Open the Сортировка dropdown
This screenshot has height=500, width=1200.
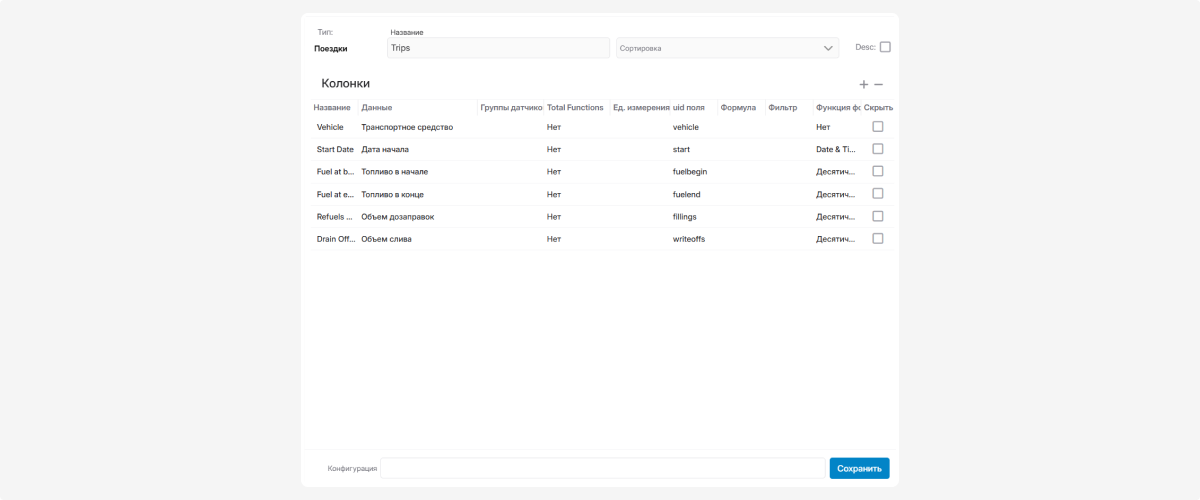(727, 48)
